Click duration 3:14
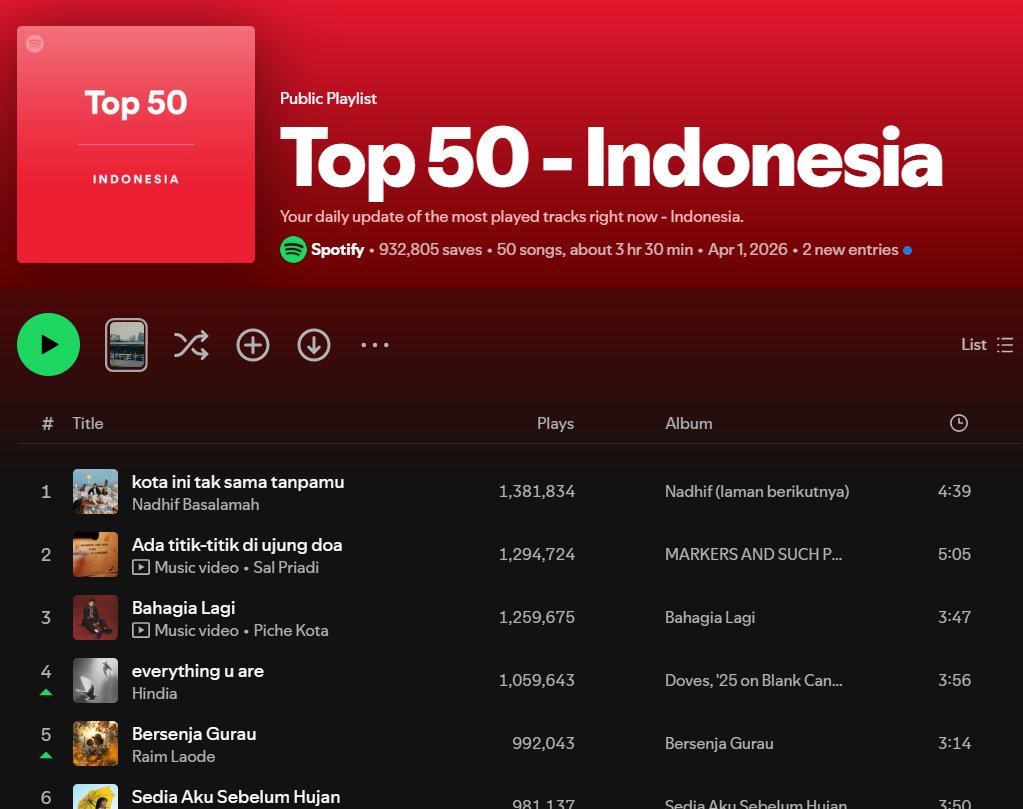 pos(954,743)
